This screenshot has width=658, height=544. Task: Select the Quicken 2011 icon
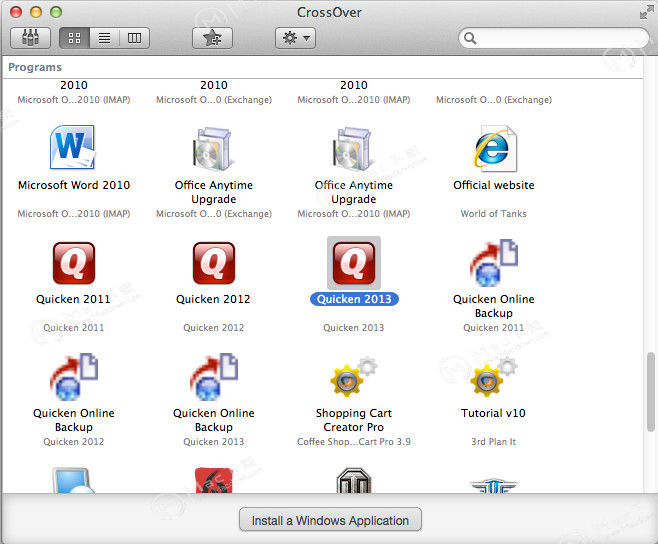click(74, 263)
